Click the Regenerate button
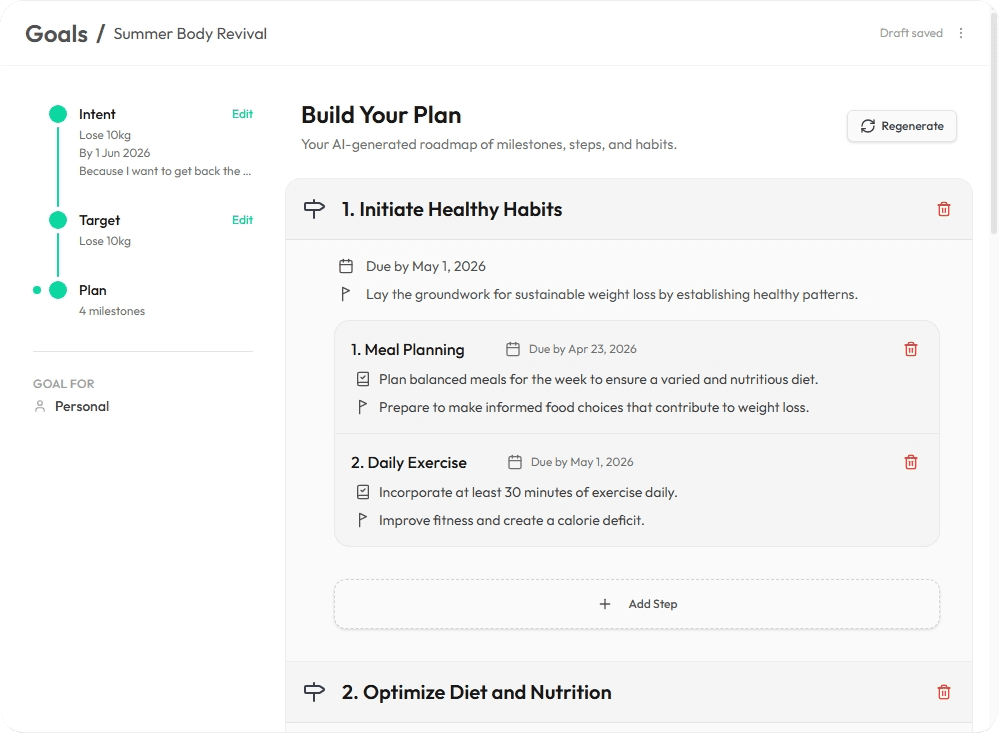Viewport: 999px width, 733px height. point(900,125)
